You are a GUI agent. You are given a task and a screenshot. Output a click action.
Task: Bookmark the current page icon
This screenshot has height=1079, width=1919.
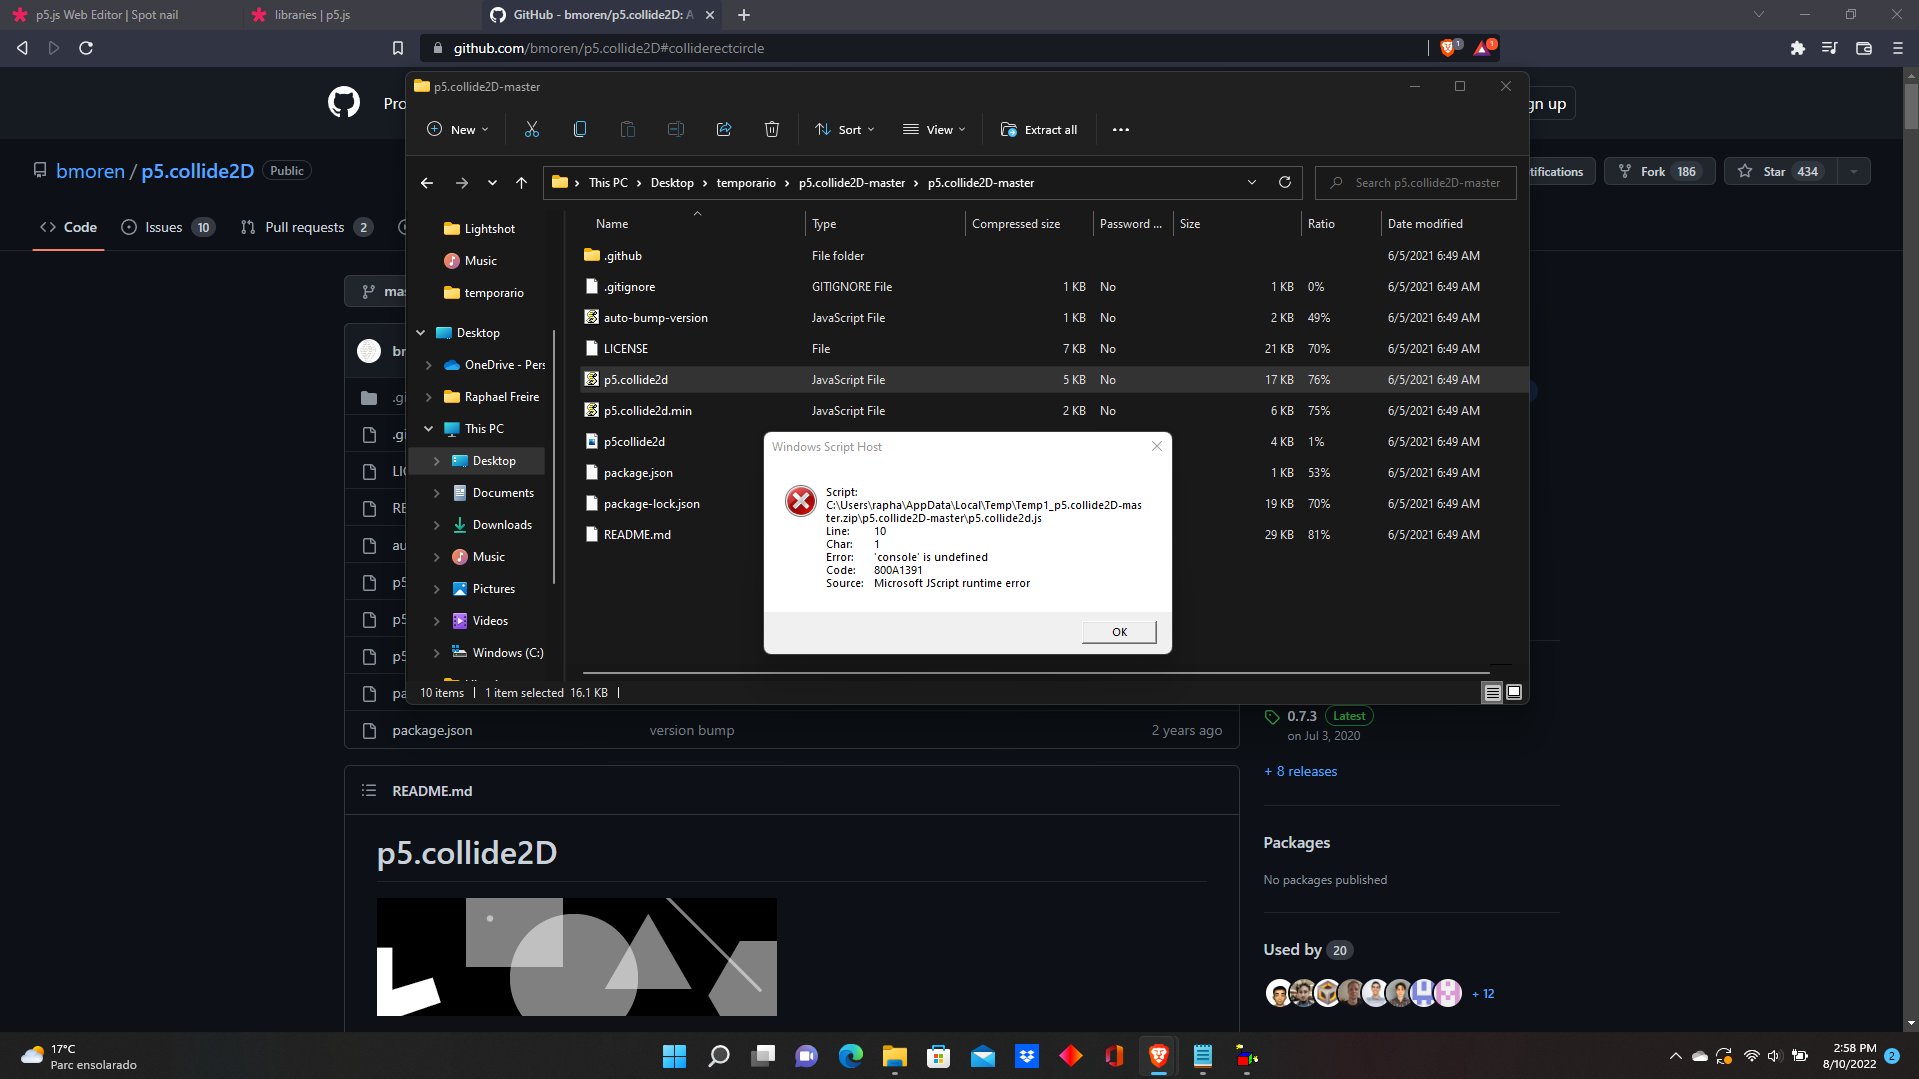(x=398, y=48)
